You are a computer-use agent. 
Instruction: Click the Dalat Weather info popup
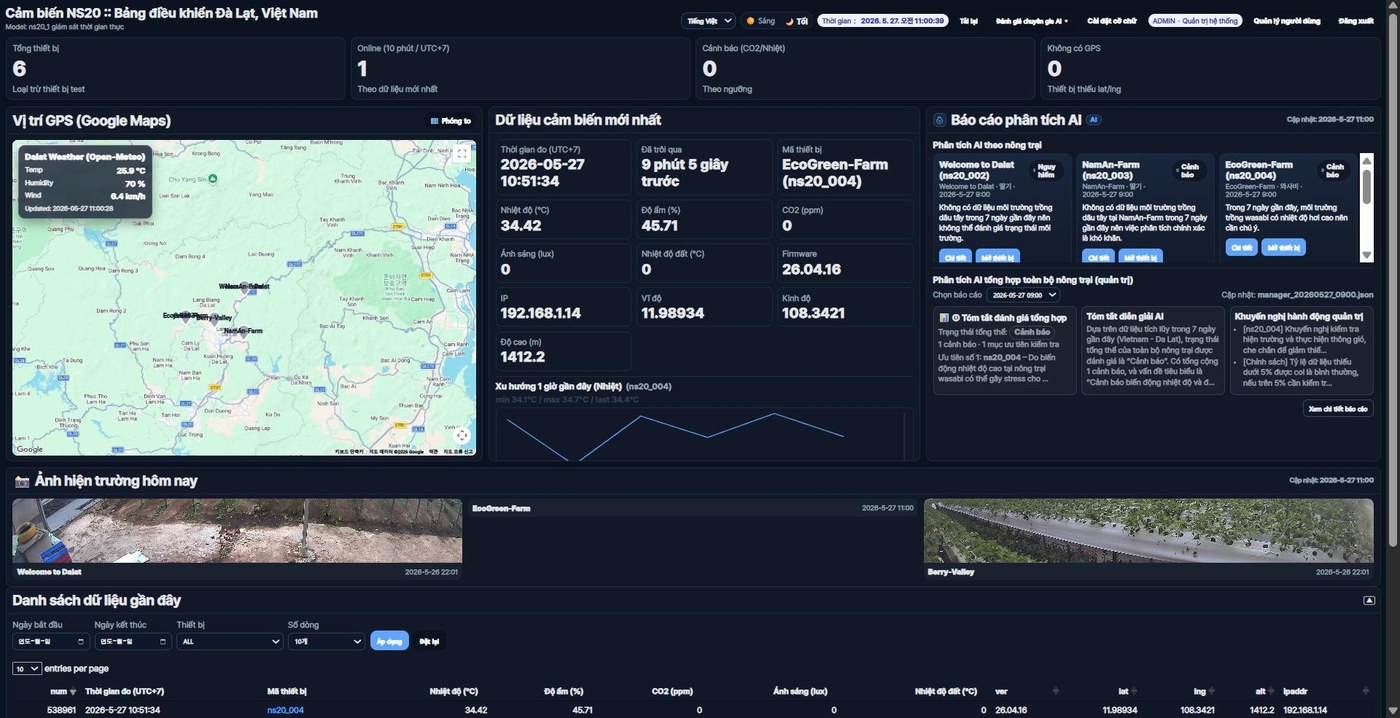pyautogui.click(x=85, y=182)
